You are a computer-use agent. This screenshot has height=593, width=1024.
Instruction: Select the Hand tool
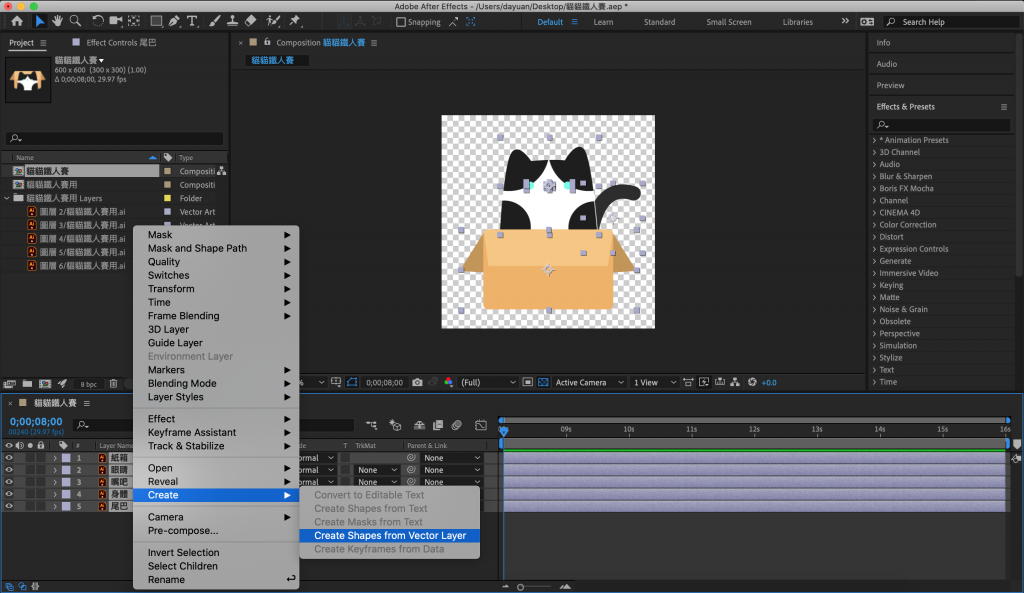pyautogui.click(x=59, y=21)
